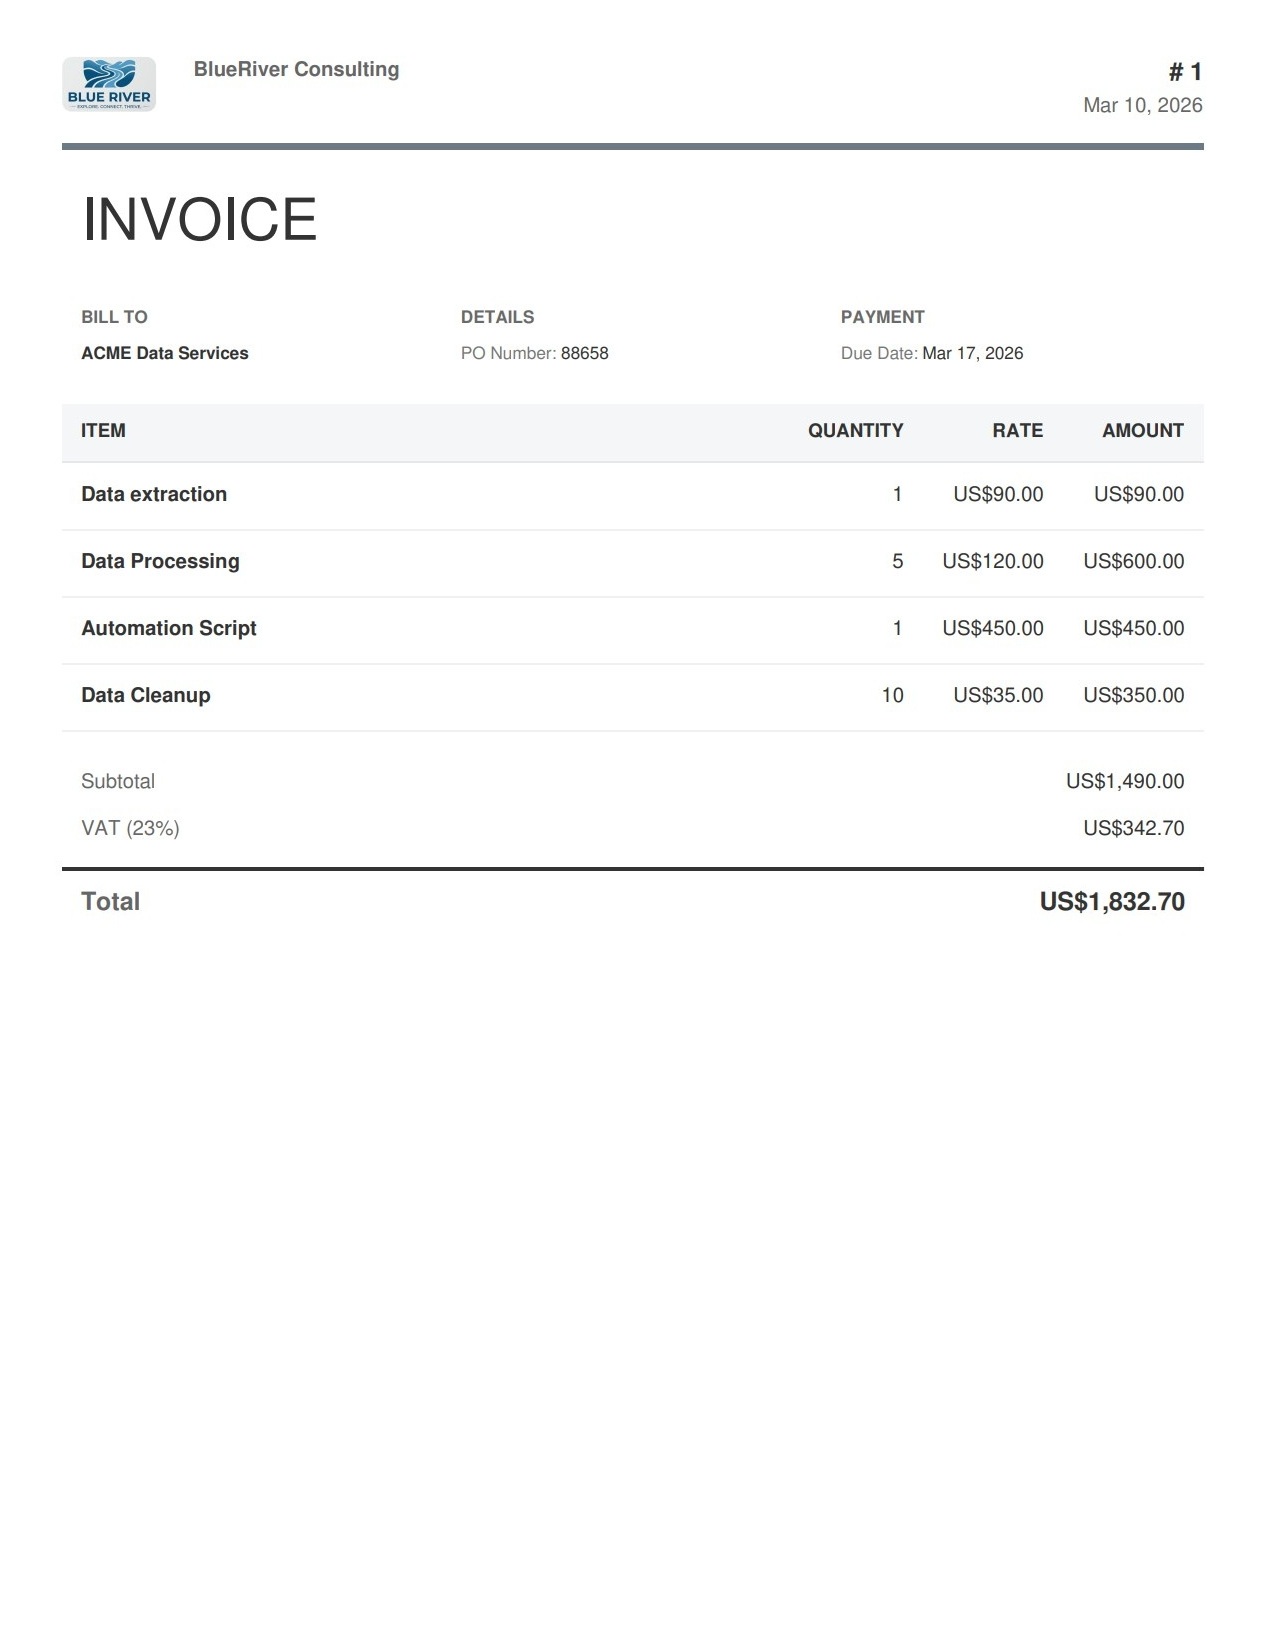Select the invoice number # 1
This screenshot has width=1267, height=1640.
[1185, 72]
